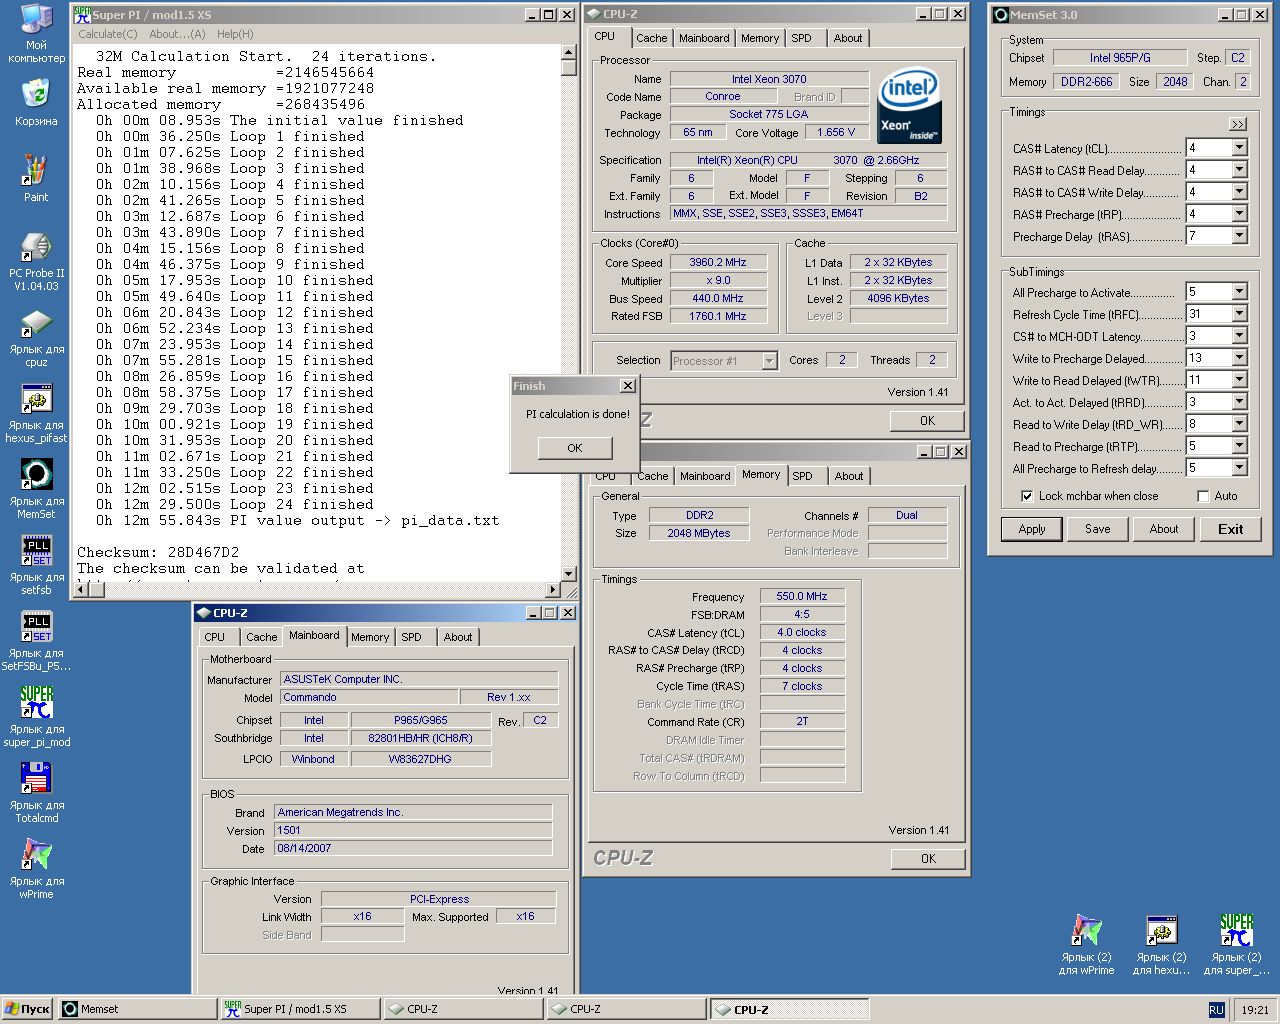
Task: Open the cpuz shortcut on desktop
Action: (36, 338)
